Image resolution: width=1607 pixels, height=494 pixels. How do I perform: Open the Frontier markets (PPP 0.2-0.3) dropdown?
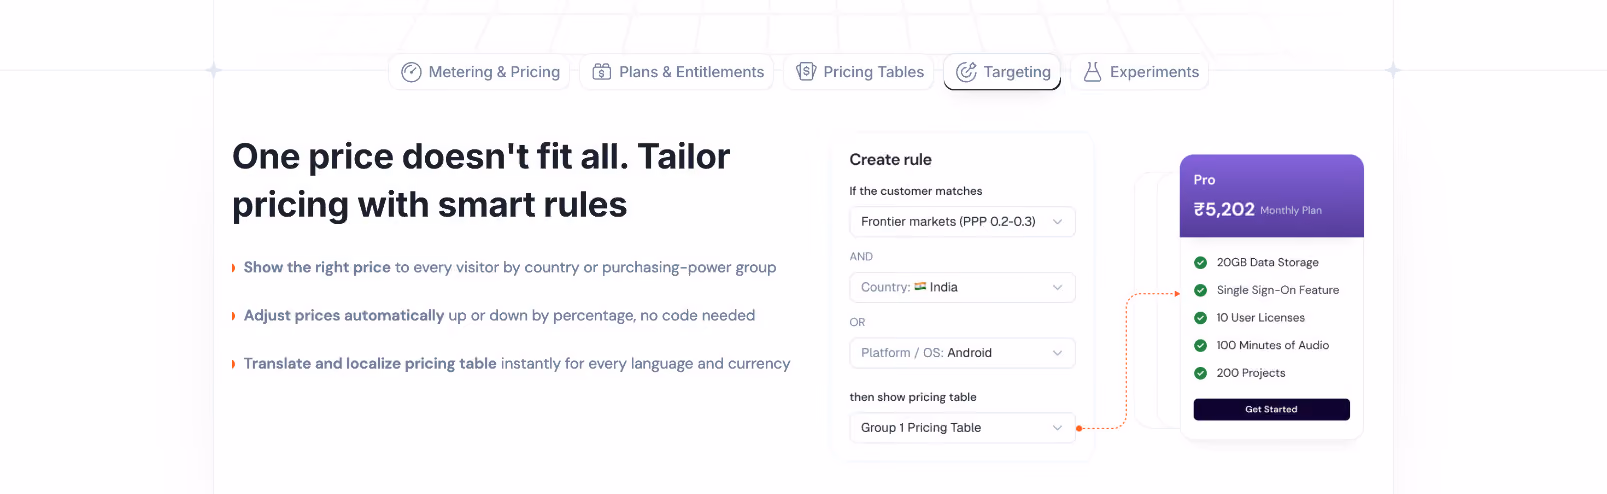(962, 222)
